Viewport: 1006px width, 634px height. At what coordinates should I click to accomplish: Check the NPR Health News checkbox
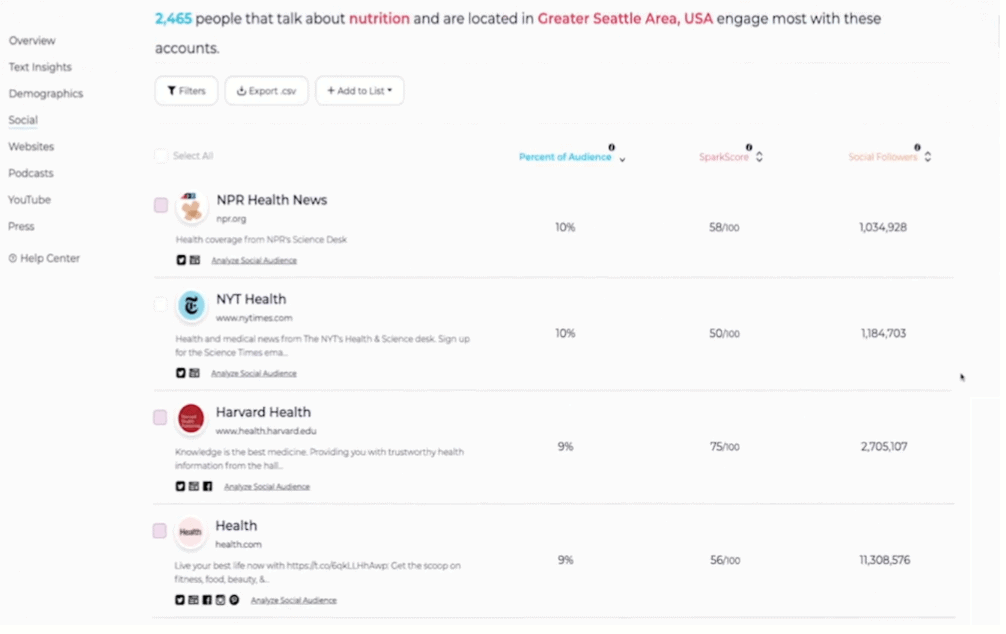click(161, 205)
